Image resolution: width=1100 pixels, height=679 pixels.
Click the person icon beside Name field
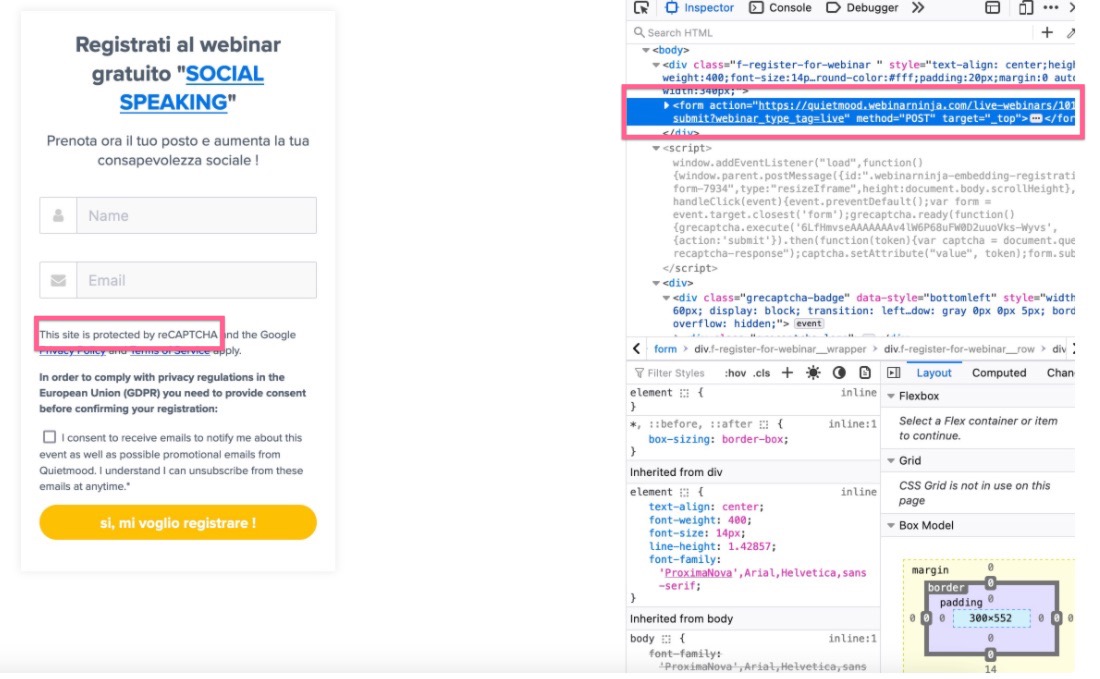(58, 215)
